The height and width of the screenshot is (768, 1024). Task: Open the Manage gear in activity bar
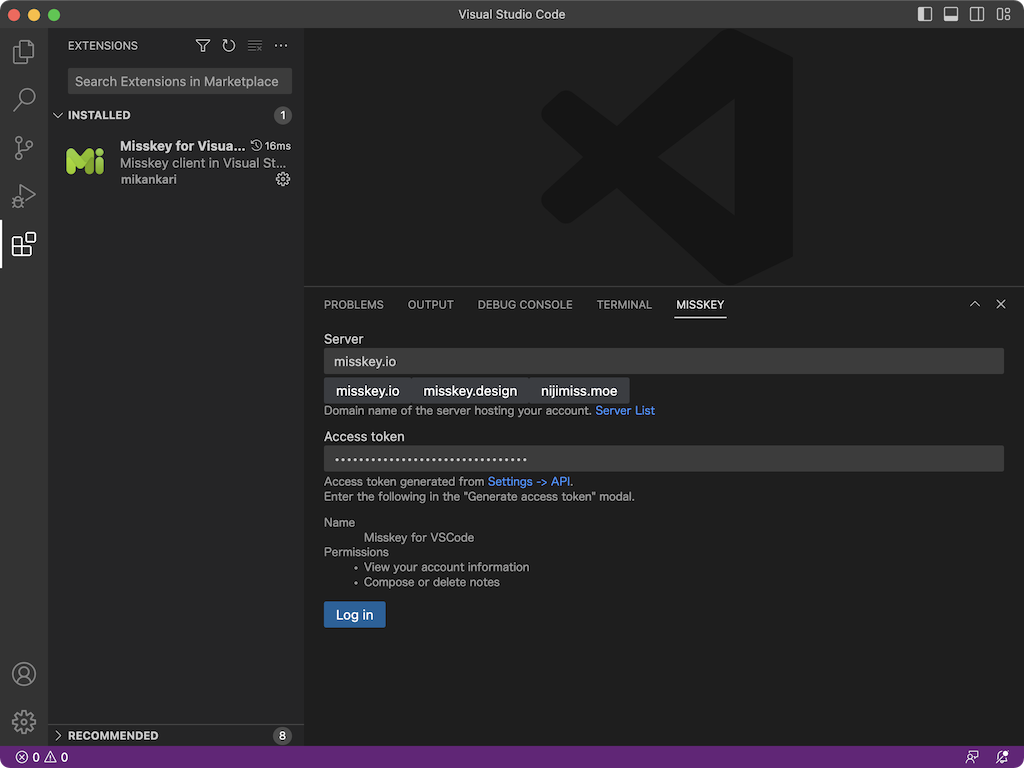point(24,722)
